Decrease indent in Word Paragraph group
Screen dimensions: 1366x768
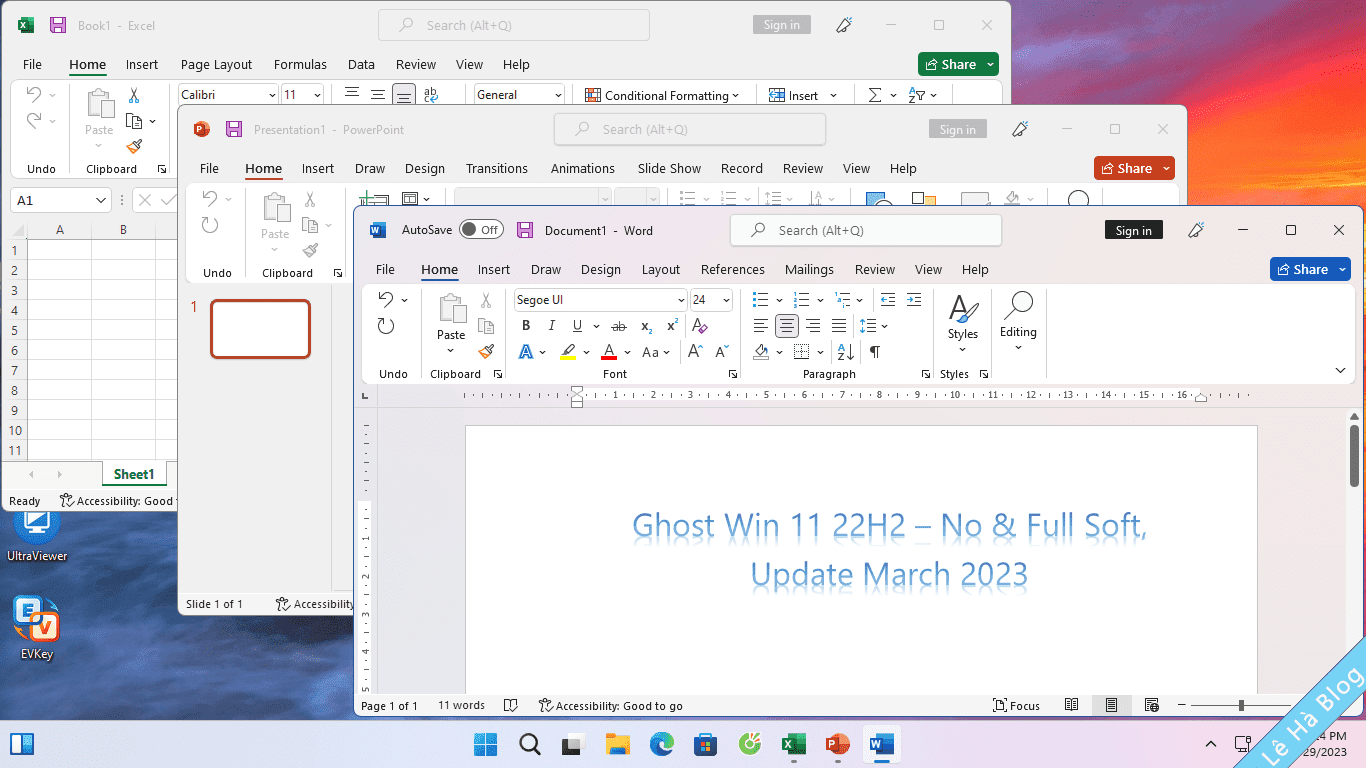888,300
